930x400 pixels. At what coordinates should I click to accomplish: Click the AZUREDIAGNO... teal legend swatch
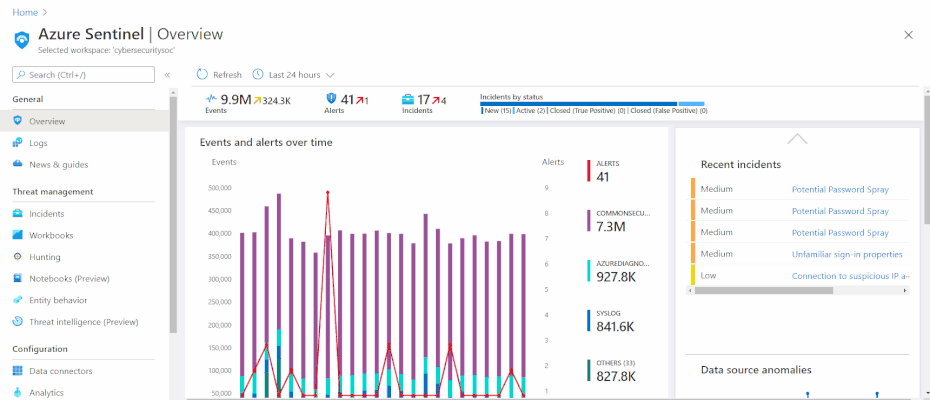tap(588, 271)
